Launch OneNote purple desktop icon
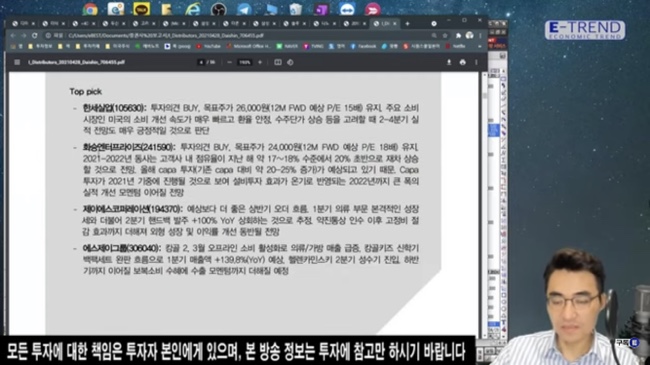Image resolution: width=650 pixels, height=365 pixels. [321, 9]
